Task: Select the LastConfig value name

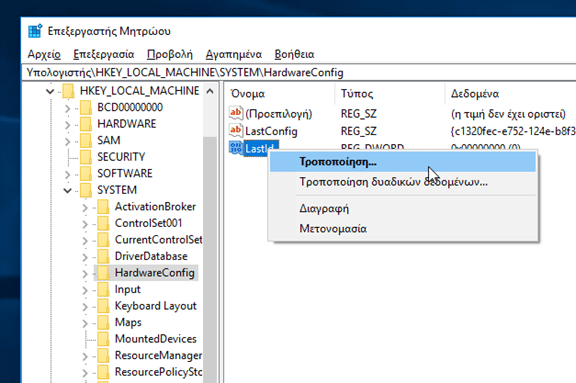Action: pyautogui.click(x=271, y=131)
